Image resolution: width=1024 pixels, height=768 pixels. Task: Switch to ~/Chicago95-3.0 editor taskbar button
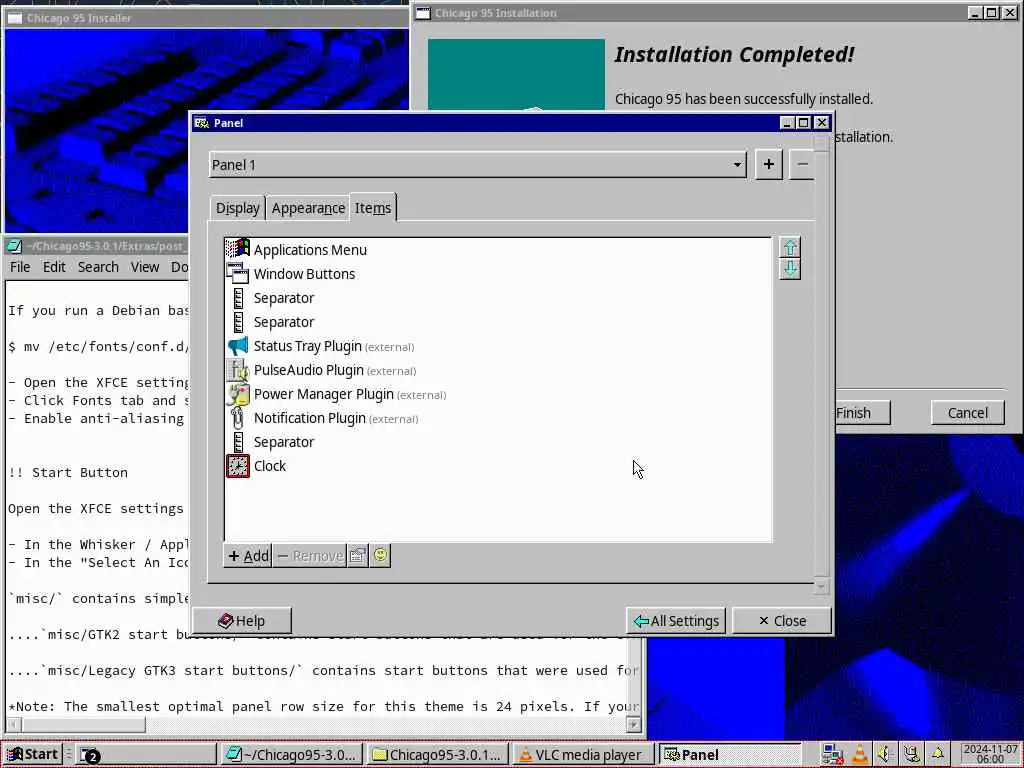(292, 754)
